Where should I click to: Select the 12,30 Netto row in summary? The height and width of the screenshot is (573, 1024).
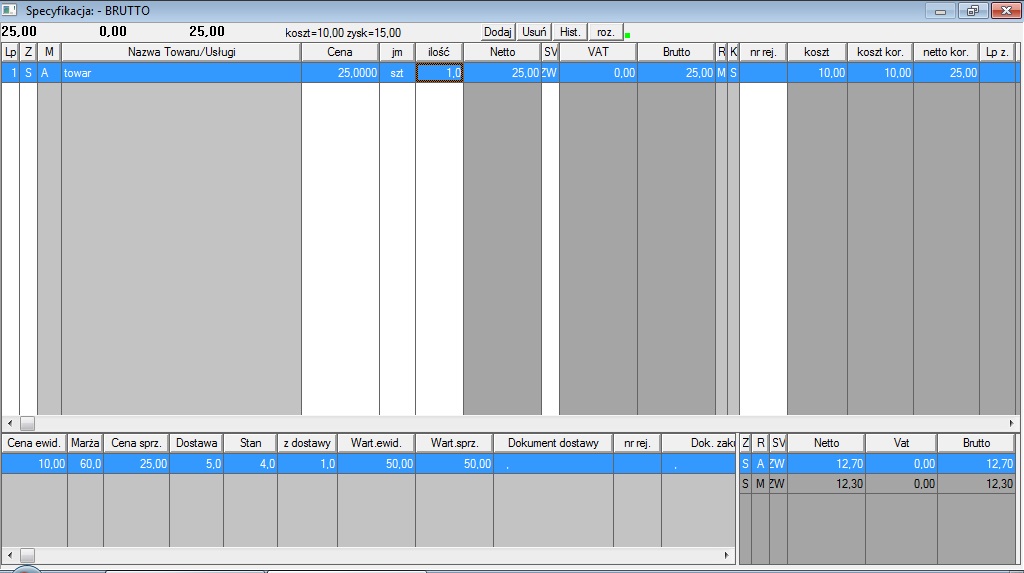pos(825,484)
